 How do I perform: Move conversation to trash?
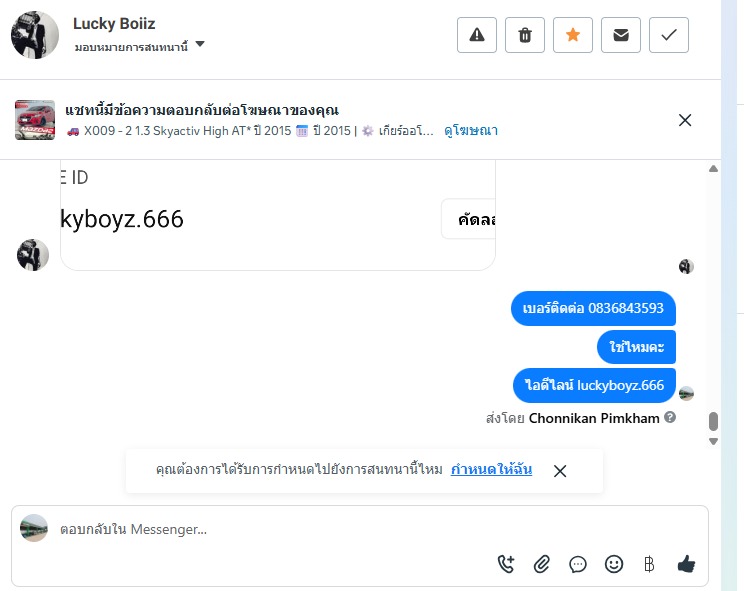(x=525, y=35)
